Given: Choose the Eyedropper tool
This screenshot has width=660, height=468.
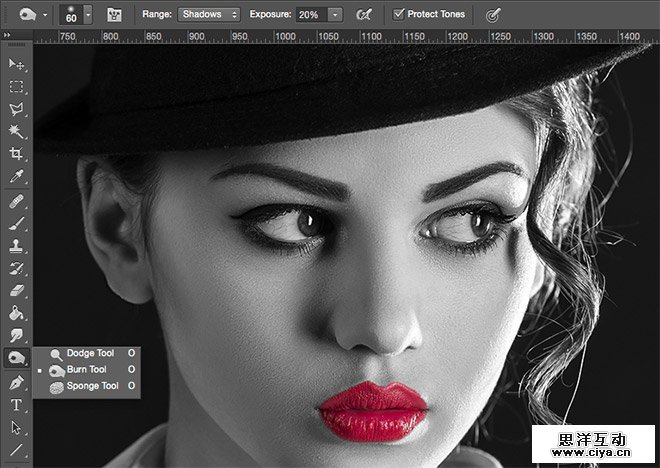Looking at the screenshot, I should 16,176.
